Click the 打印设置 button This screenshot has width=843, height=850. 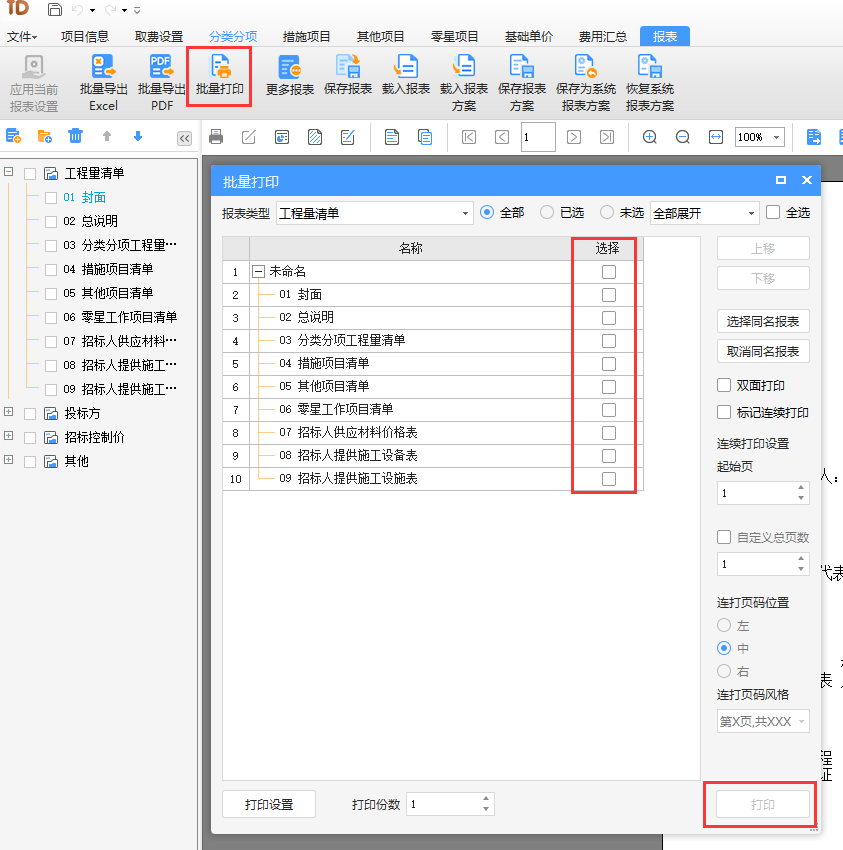272,804
